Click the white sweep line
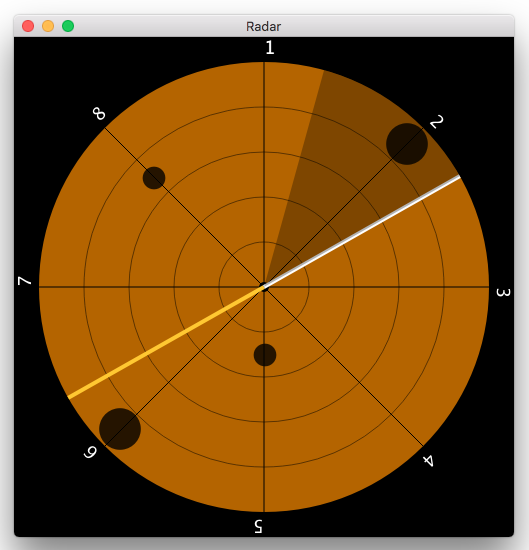529x550 pixels. (x=362, y=232)
